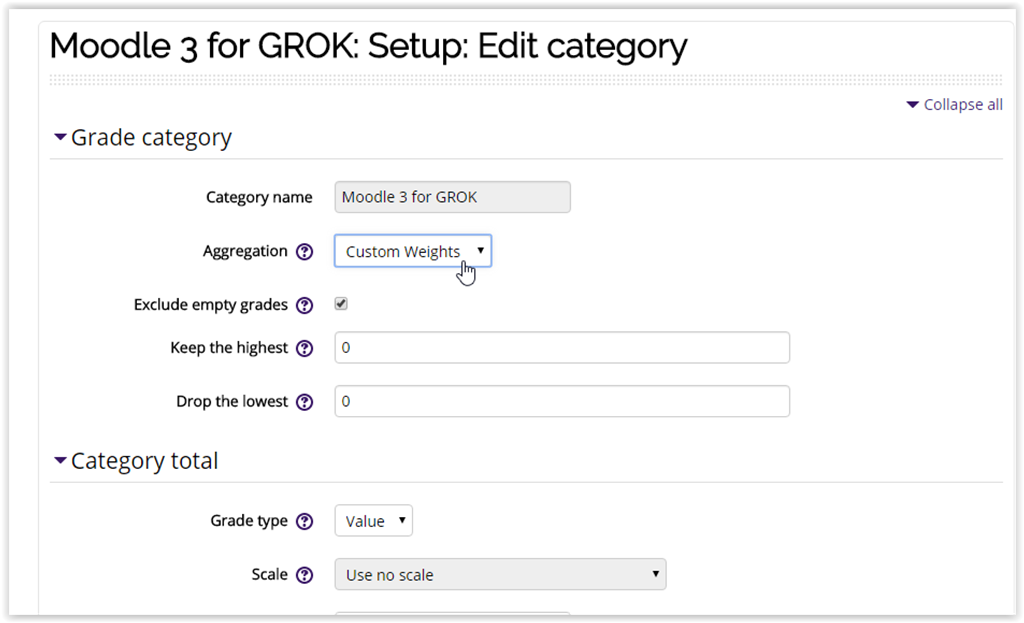Click the Category name field

tap(453, 197)
